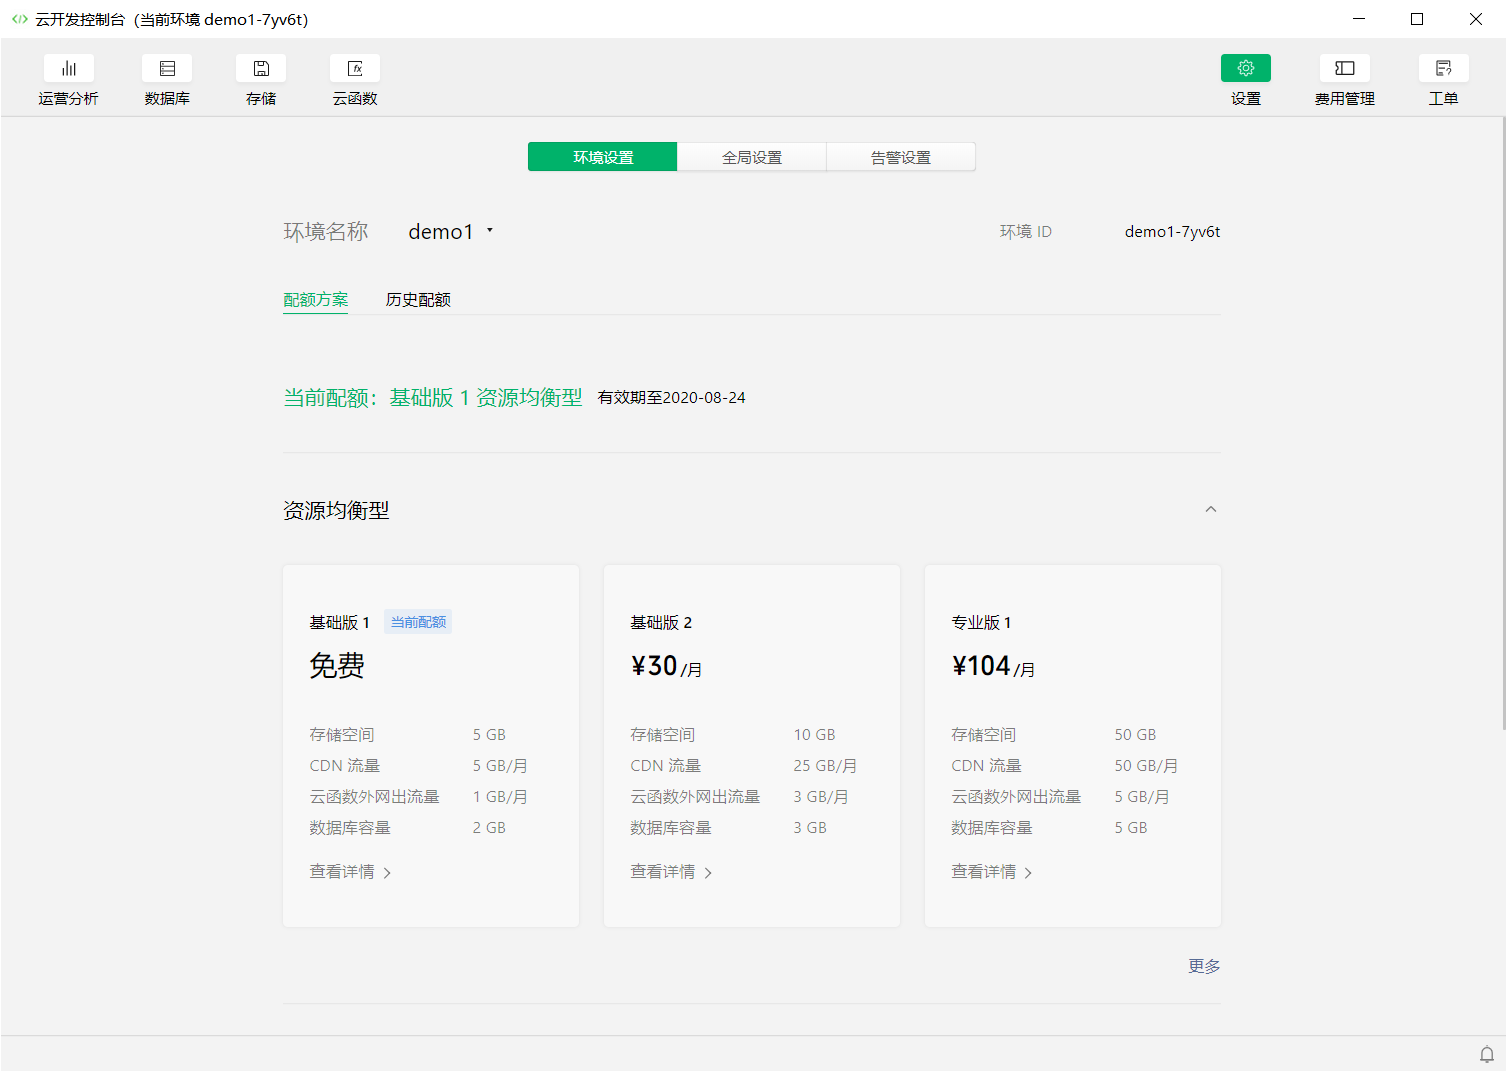View details of 专业版 1 plan
The height and width of the screenshot is (1072, 1507).
click(992, 872)
